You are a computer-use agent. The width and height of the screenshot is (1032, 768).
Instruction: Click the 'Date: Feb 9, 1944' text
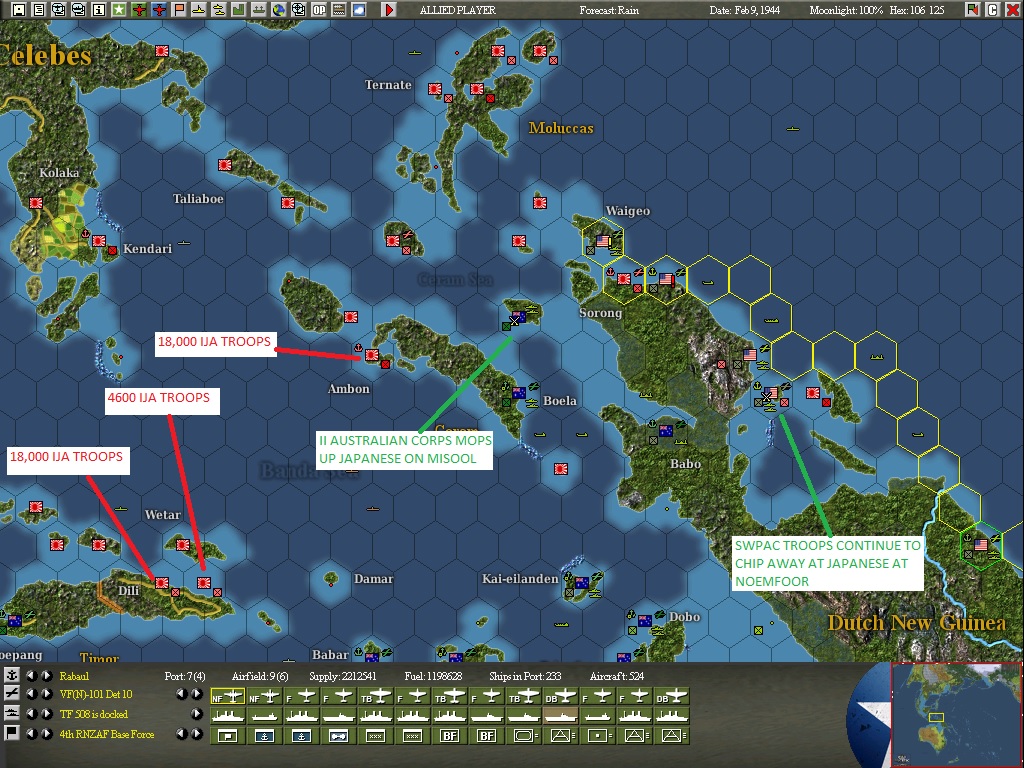[744, 10]
